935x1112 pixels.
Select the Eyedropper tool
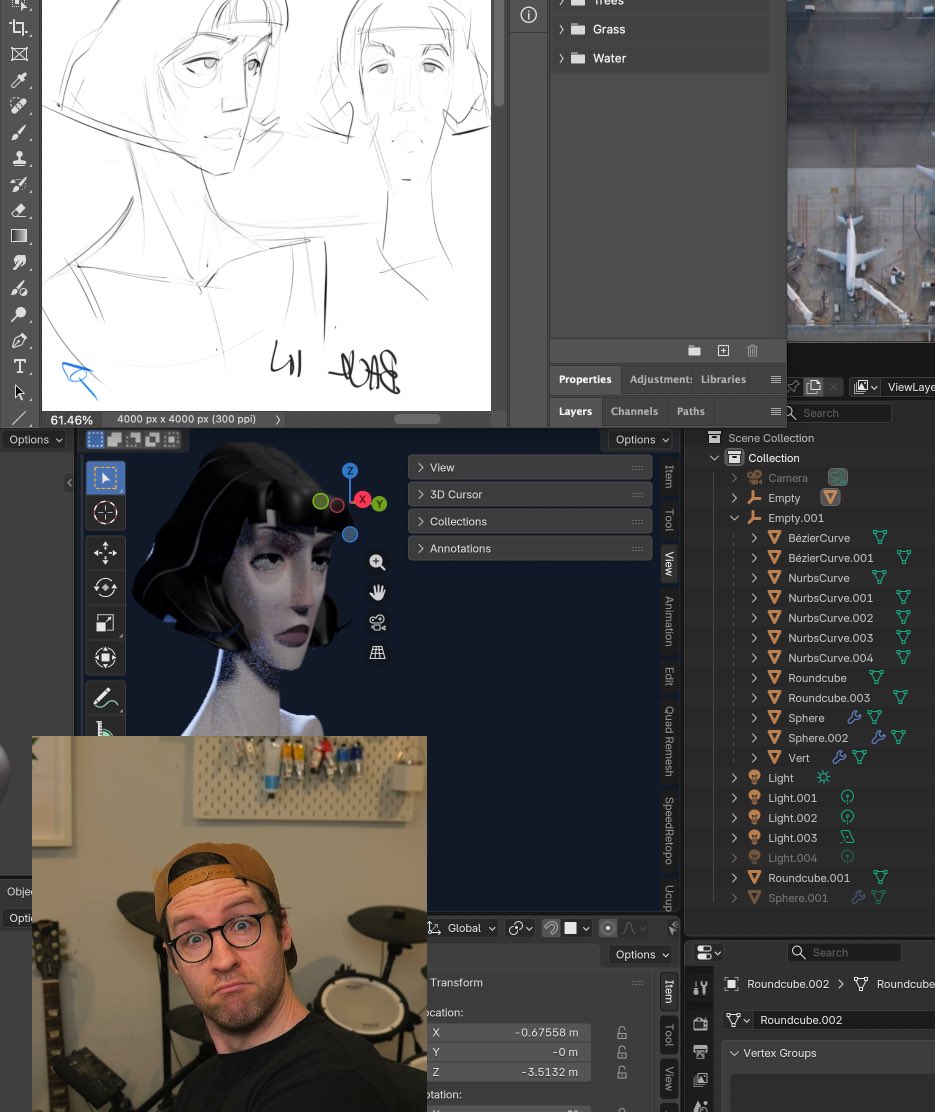tap(19, 81)
